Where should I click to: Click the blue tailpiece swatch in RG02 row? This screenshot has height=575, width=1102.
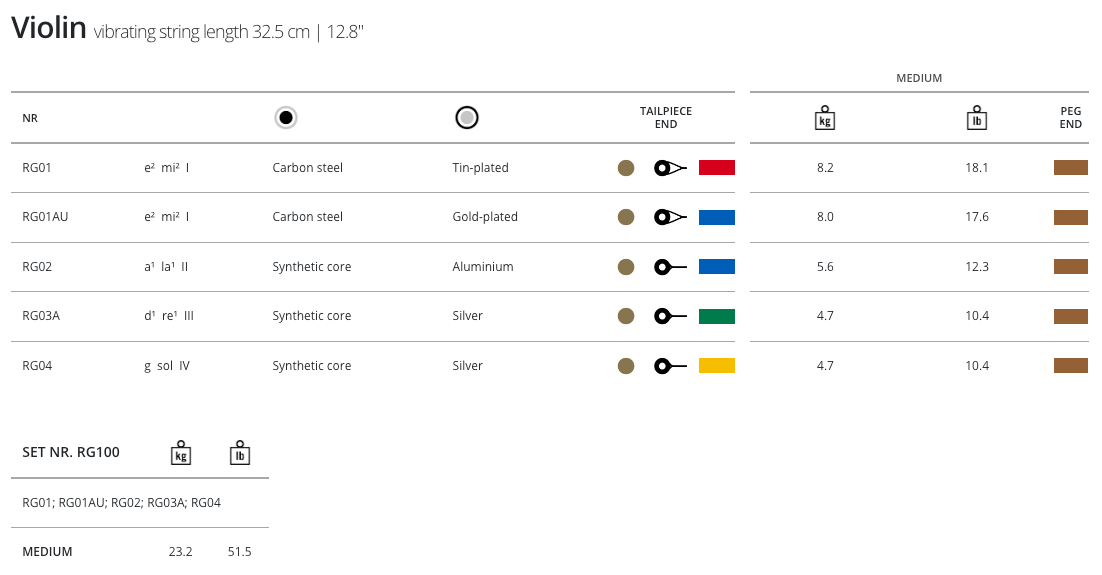(x=717, y=267)
